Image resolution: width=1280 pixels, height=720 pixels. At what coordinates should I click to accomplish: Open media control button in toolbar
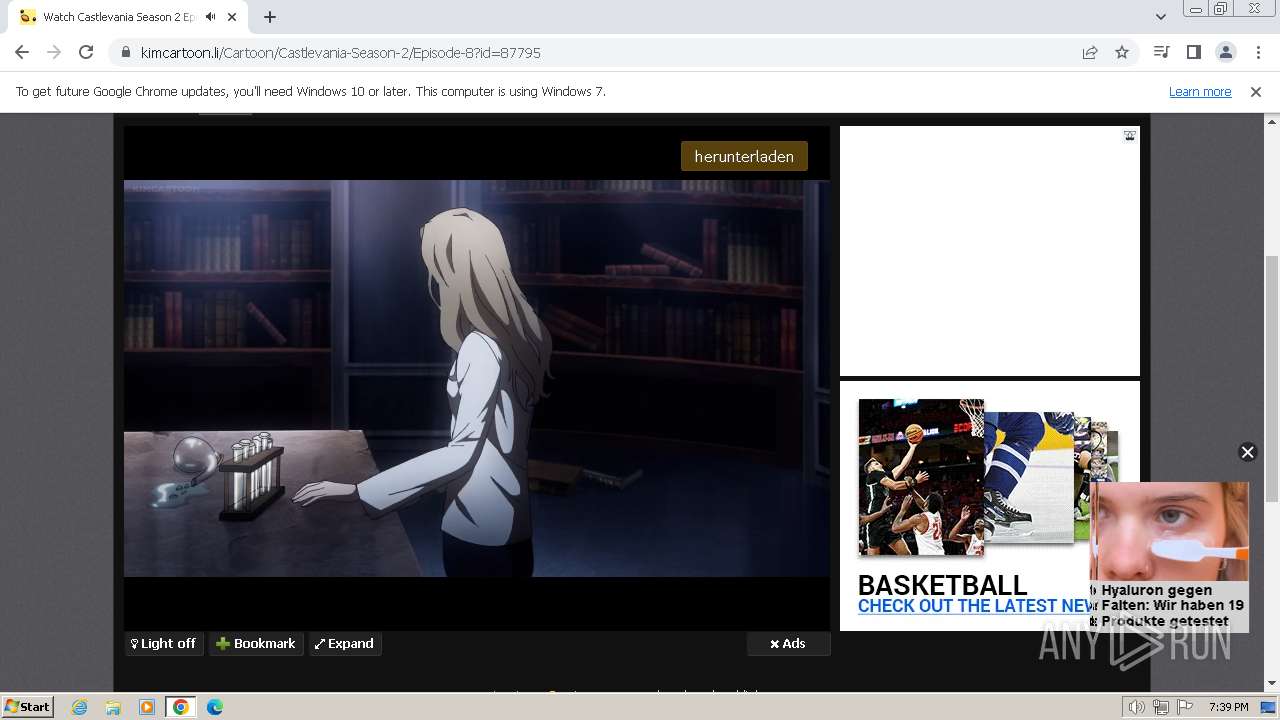point(1162,53)
